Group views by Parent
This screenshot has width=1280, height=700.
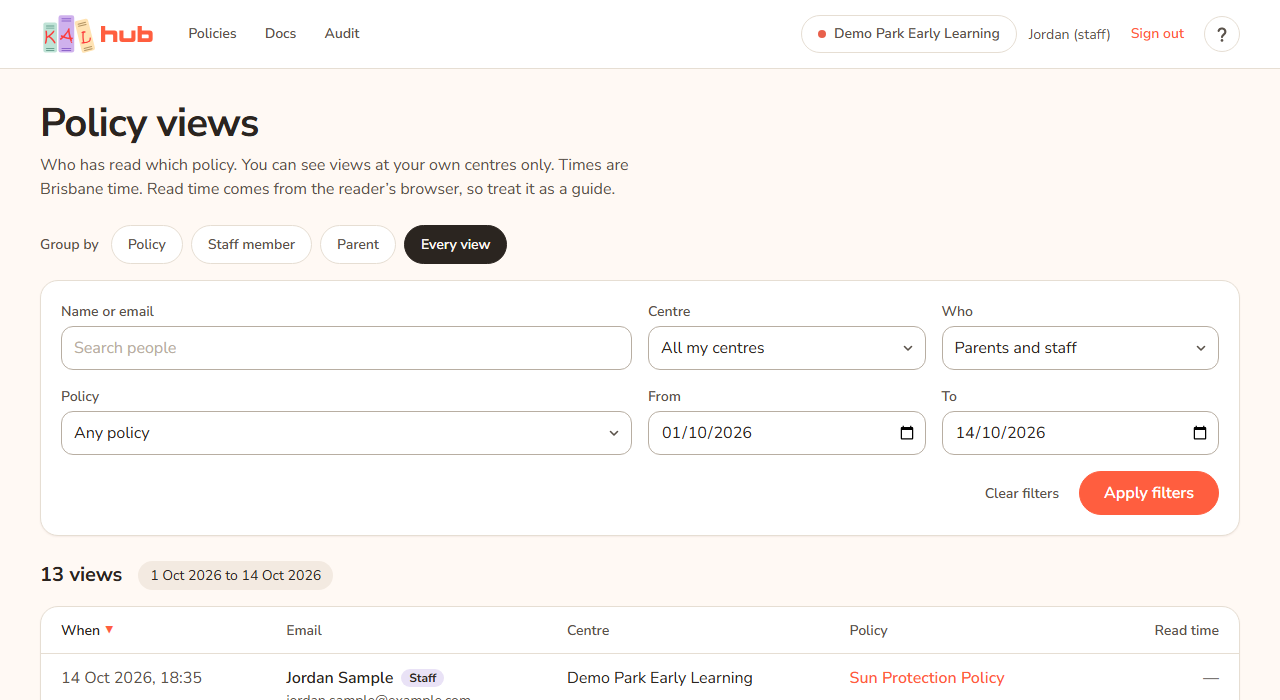click(x=358, y=244)
